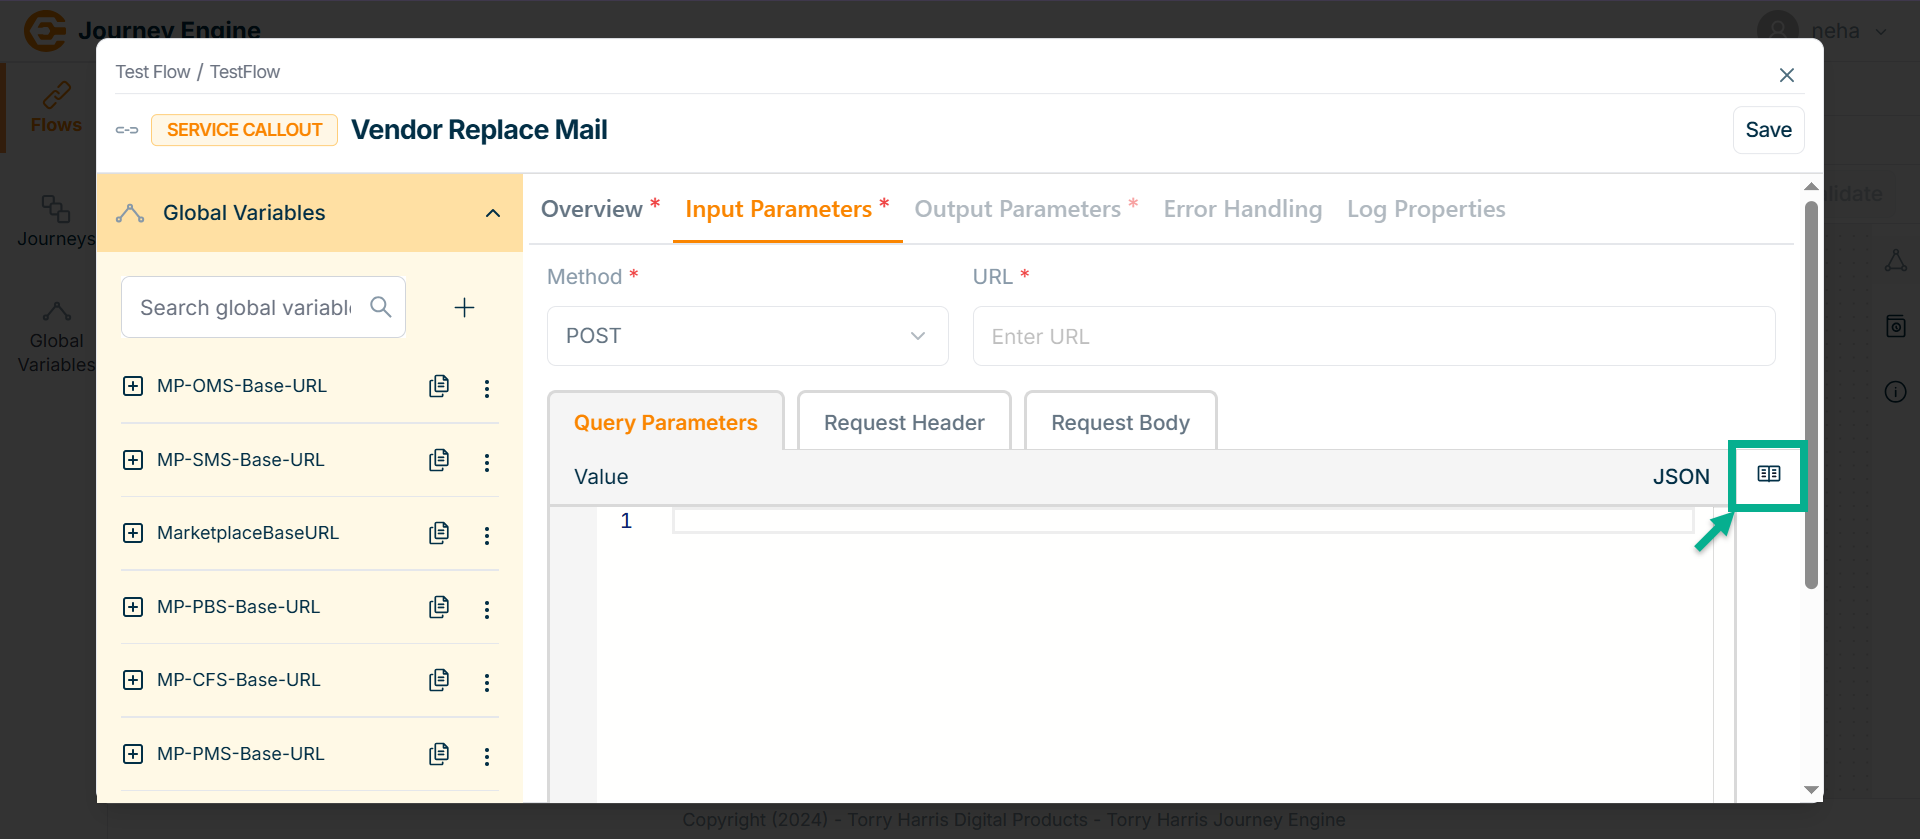Click the search magnifier icon in global variables
Viewport: 1920px width, 839px height.
pos(381,307)
